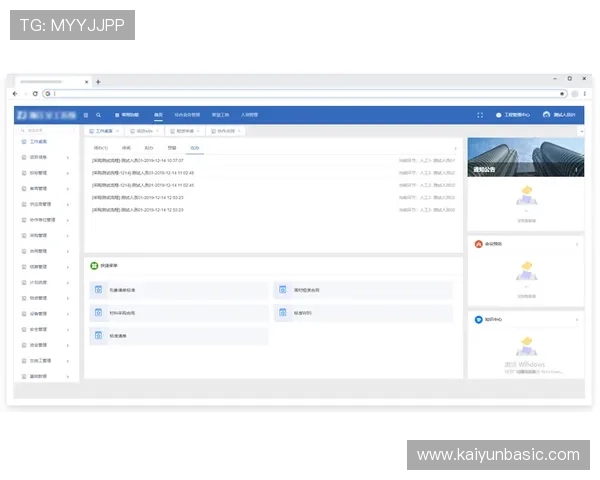This screenshot has height=480, width=600.
Task: Open the first quick menu tile icon
Action: pos(98,290)
